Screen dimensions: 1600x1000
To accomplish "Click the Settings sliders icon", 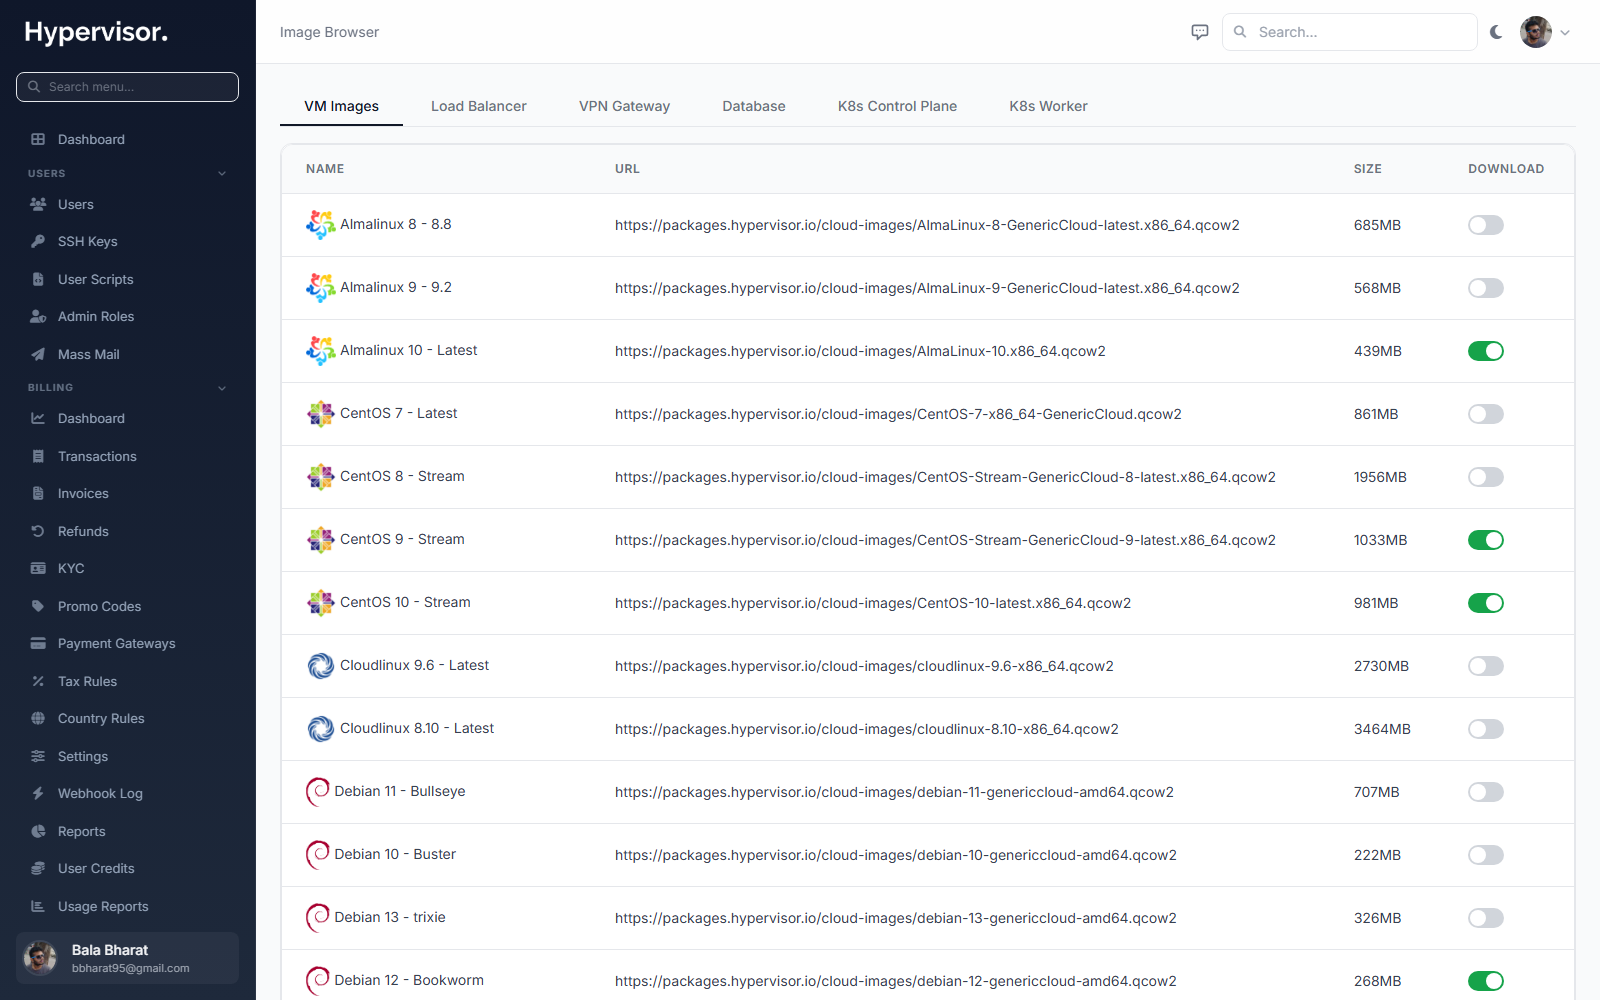I will click(38, 756).
